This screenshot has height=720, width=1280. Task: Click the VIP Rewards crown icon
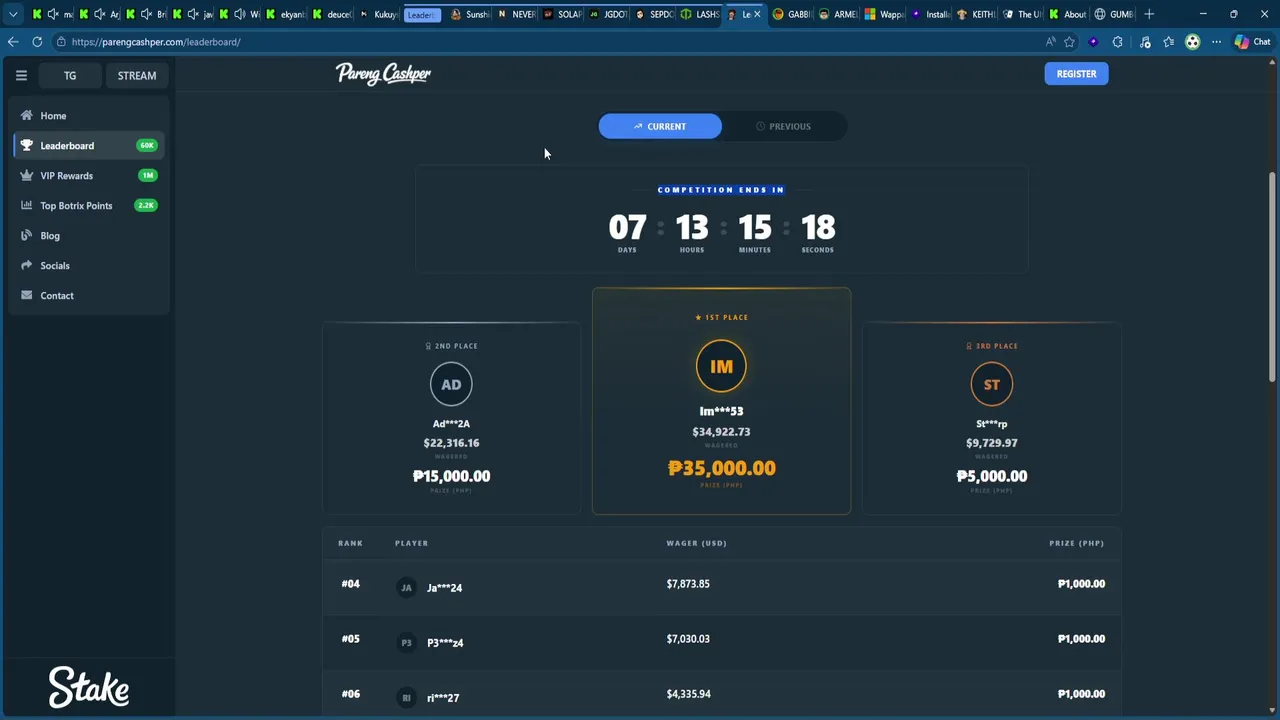pos(27,176)
